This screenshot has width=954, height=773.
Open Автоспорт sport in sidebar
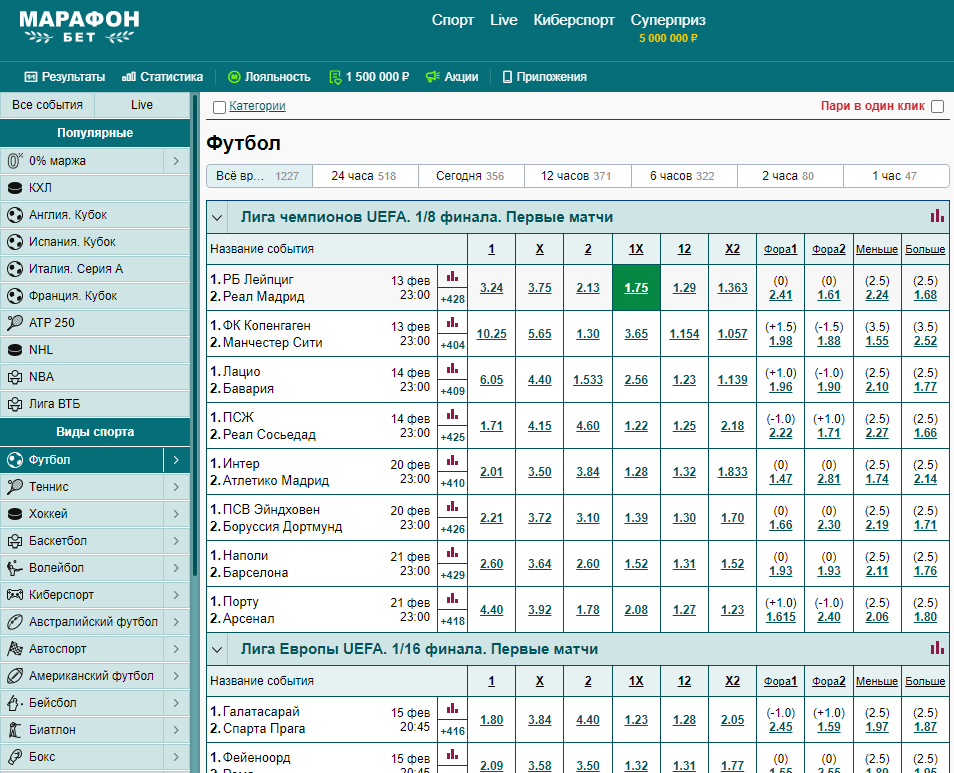click(82, 649)
